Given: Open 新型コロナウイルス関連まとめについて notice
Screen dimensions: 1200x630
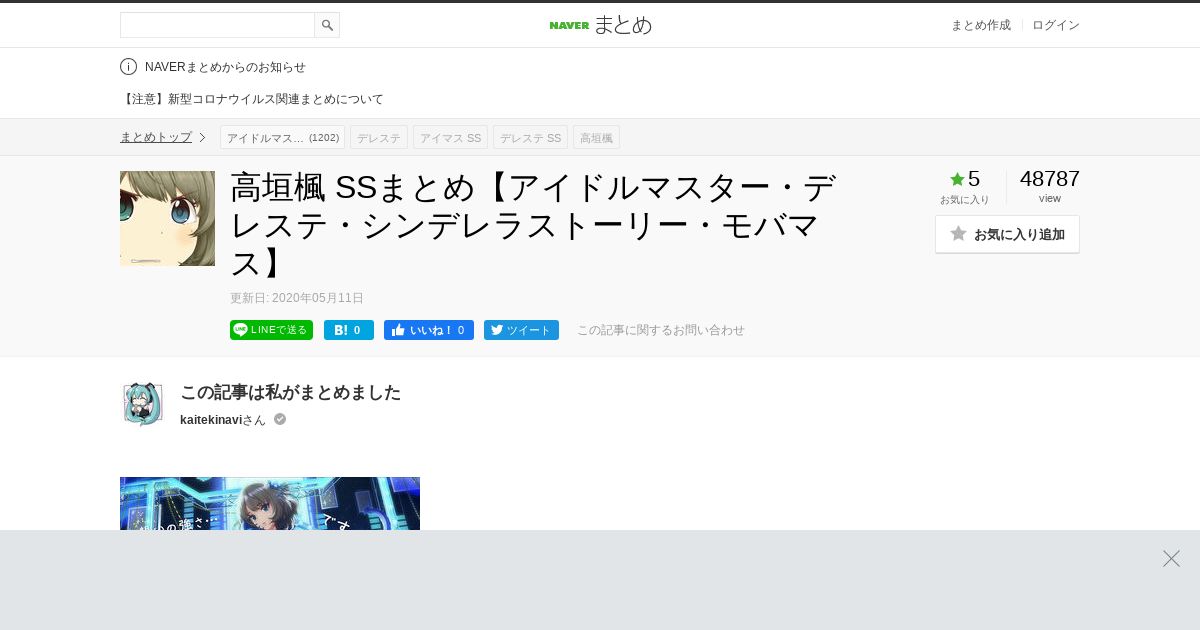Looking at the screenshot, I should (252, 99).
